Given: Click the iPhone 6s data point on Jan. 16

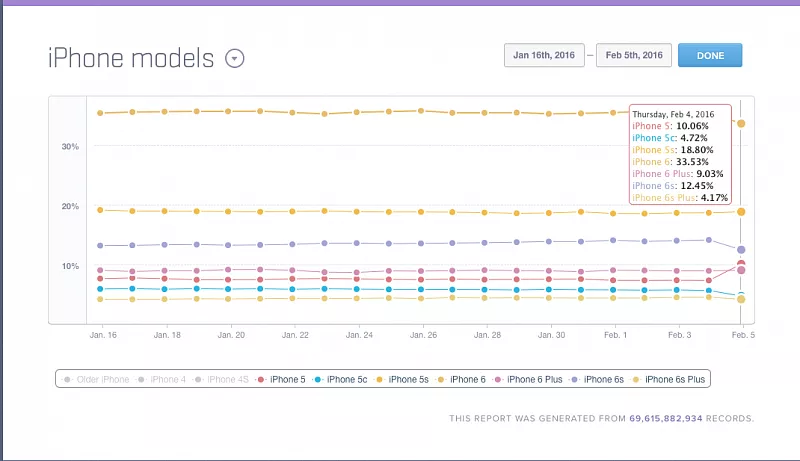Looking at the screenshot, I should click(100, 245).
